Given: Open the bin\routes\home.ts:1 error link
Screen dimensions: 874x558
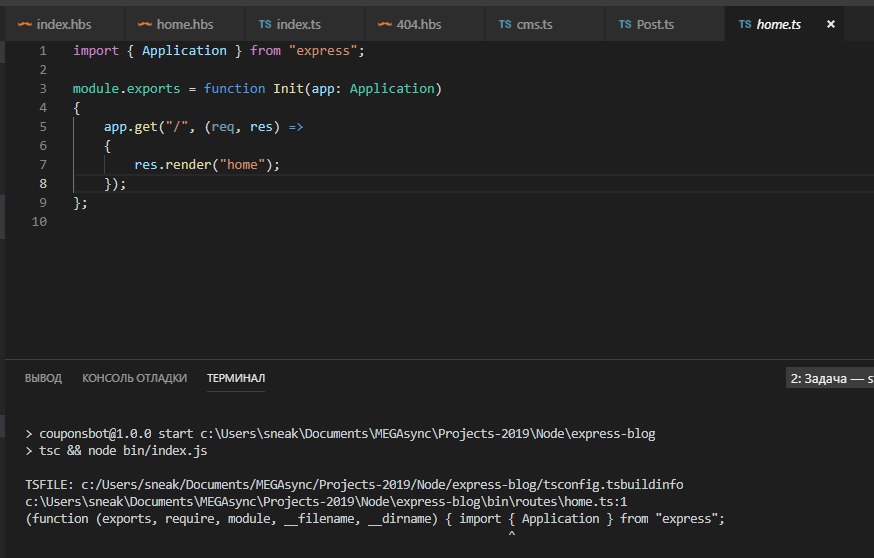Looking at the screenshot, I should pyautogui.click(x=326, y=501).
